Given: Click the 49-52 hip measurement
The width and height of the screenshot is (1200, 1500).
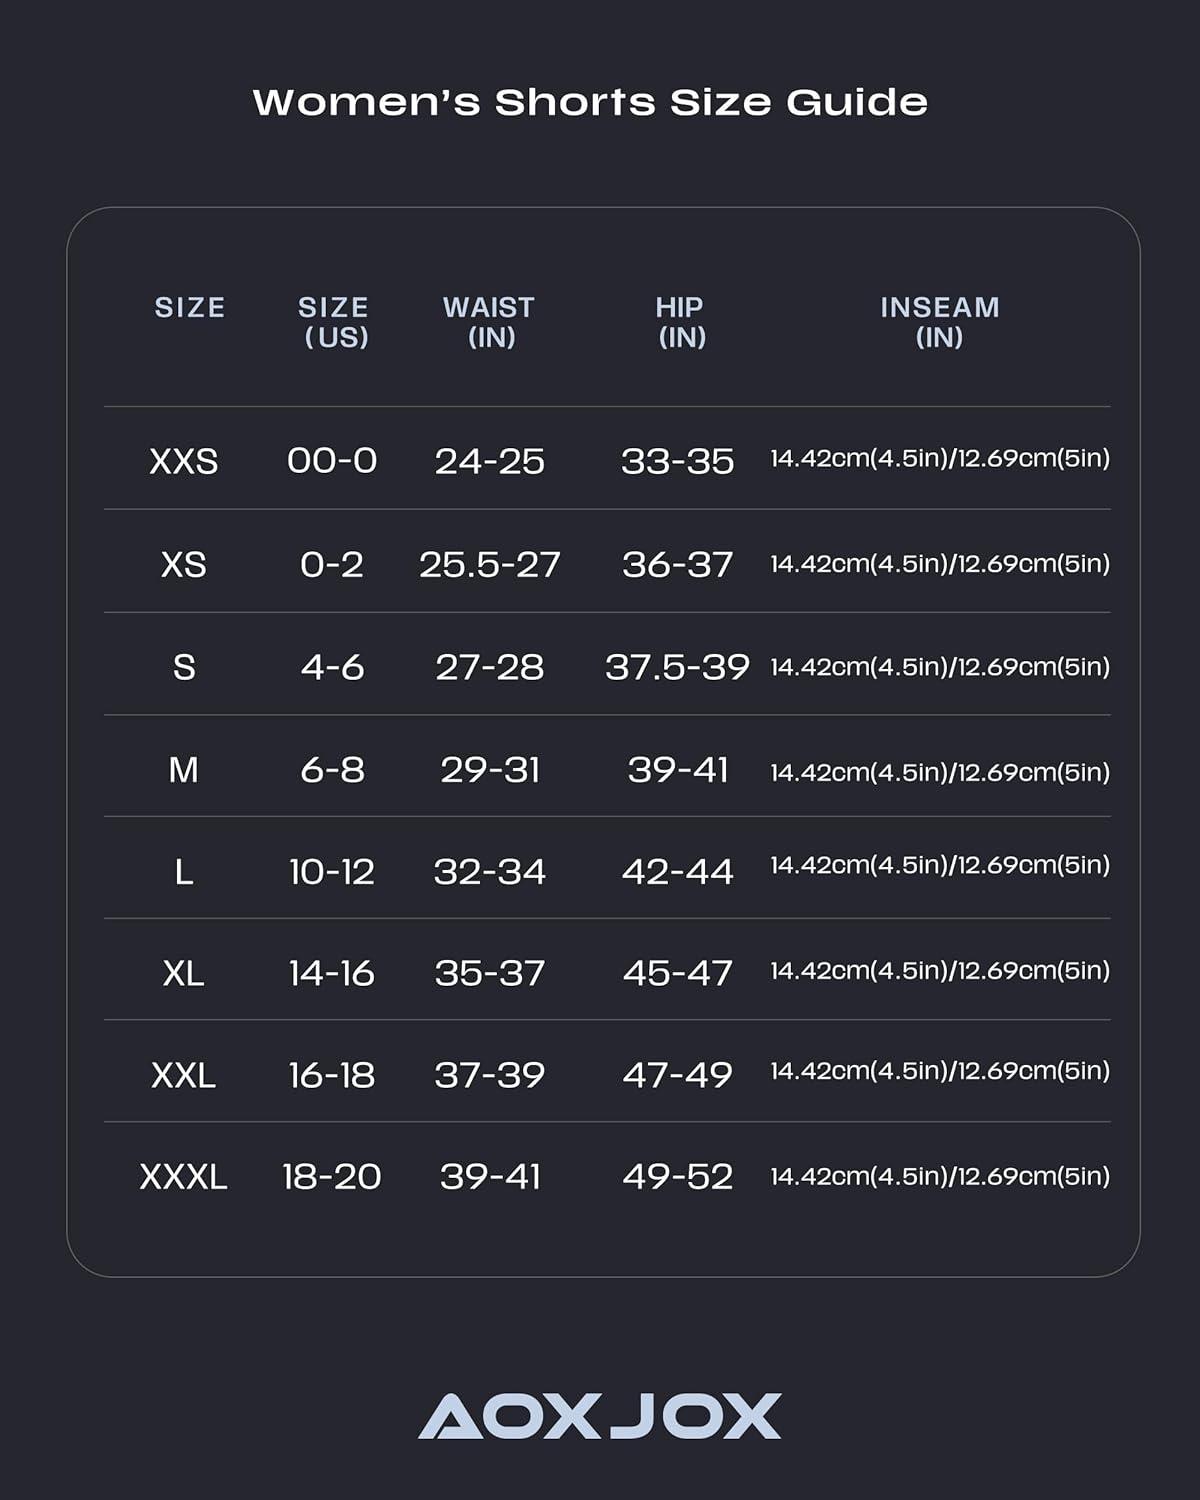Looking at the screenshot, I should [x=677, y=1177].
